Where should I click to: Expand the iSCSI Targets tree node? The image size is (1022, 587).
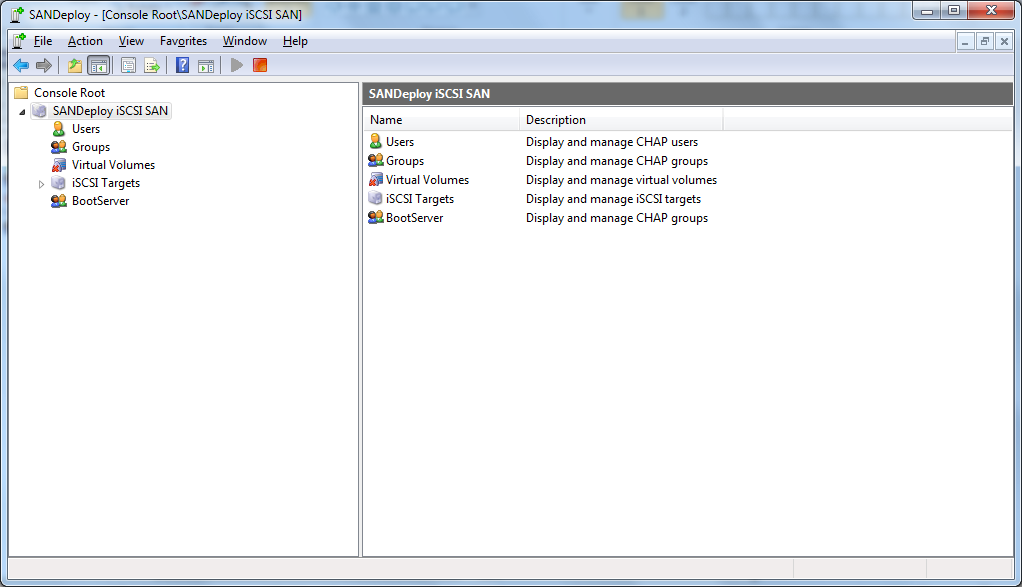click(41, 184)
